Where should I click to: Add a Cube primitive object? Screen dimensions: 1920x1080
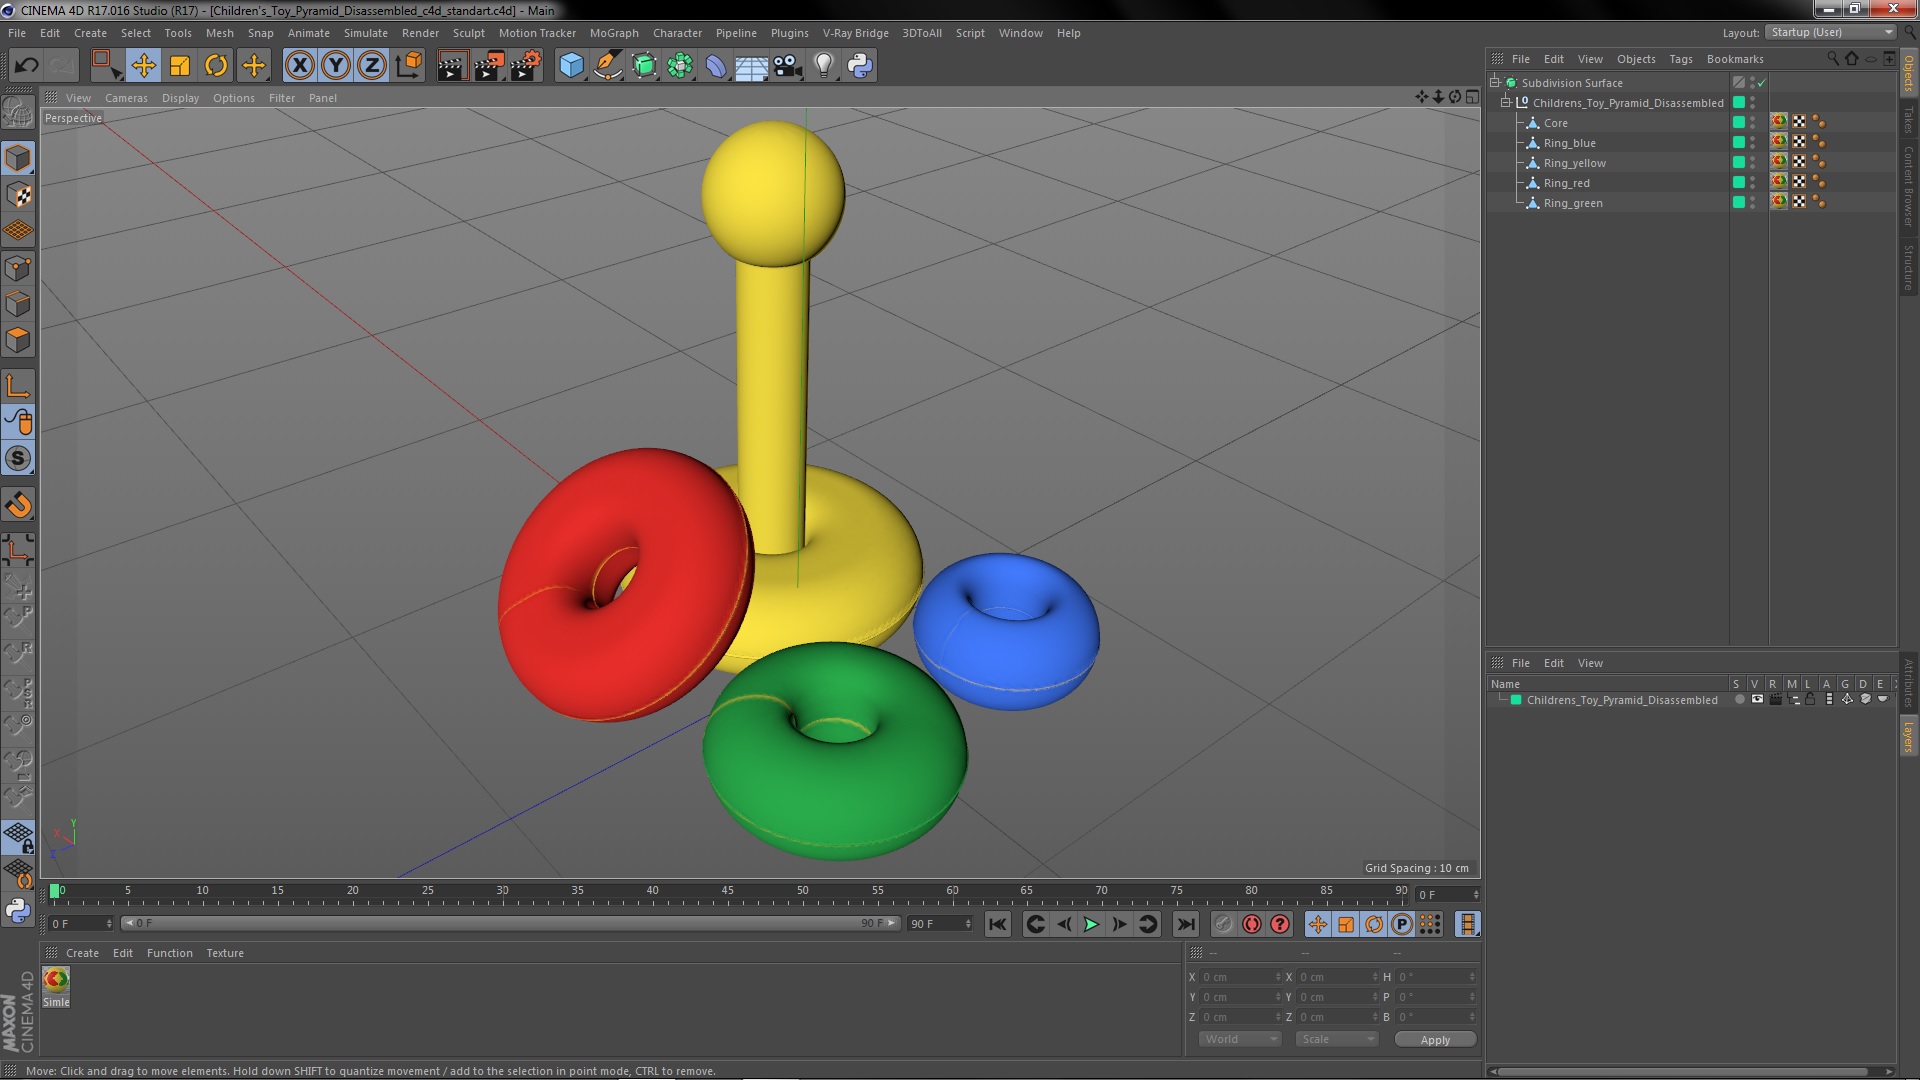click(x=571, y=66)
